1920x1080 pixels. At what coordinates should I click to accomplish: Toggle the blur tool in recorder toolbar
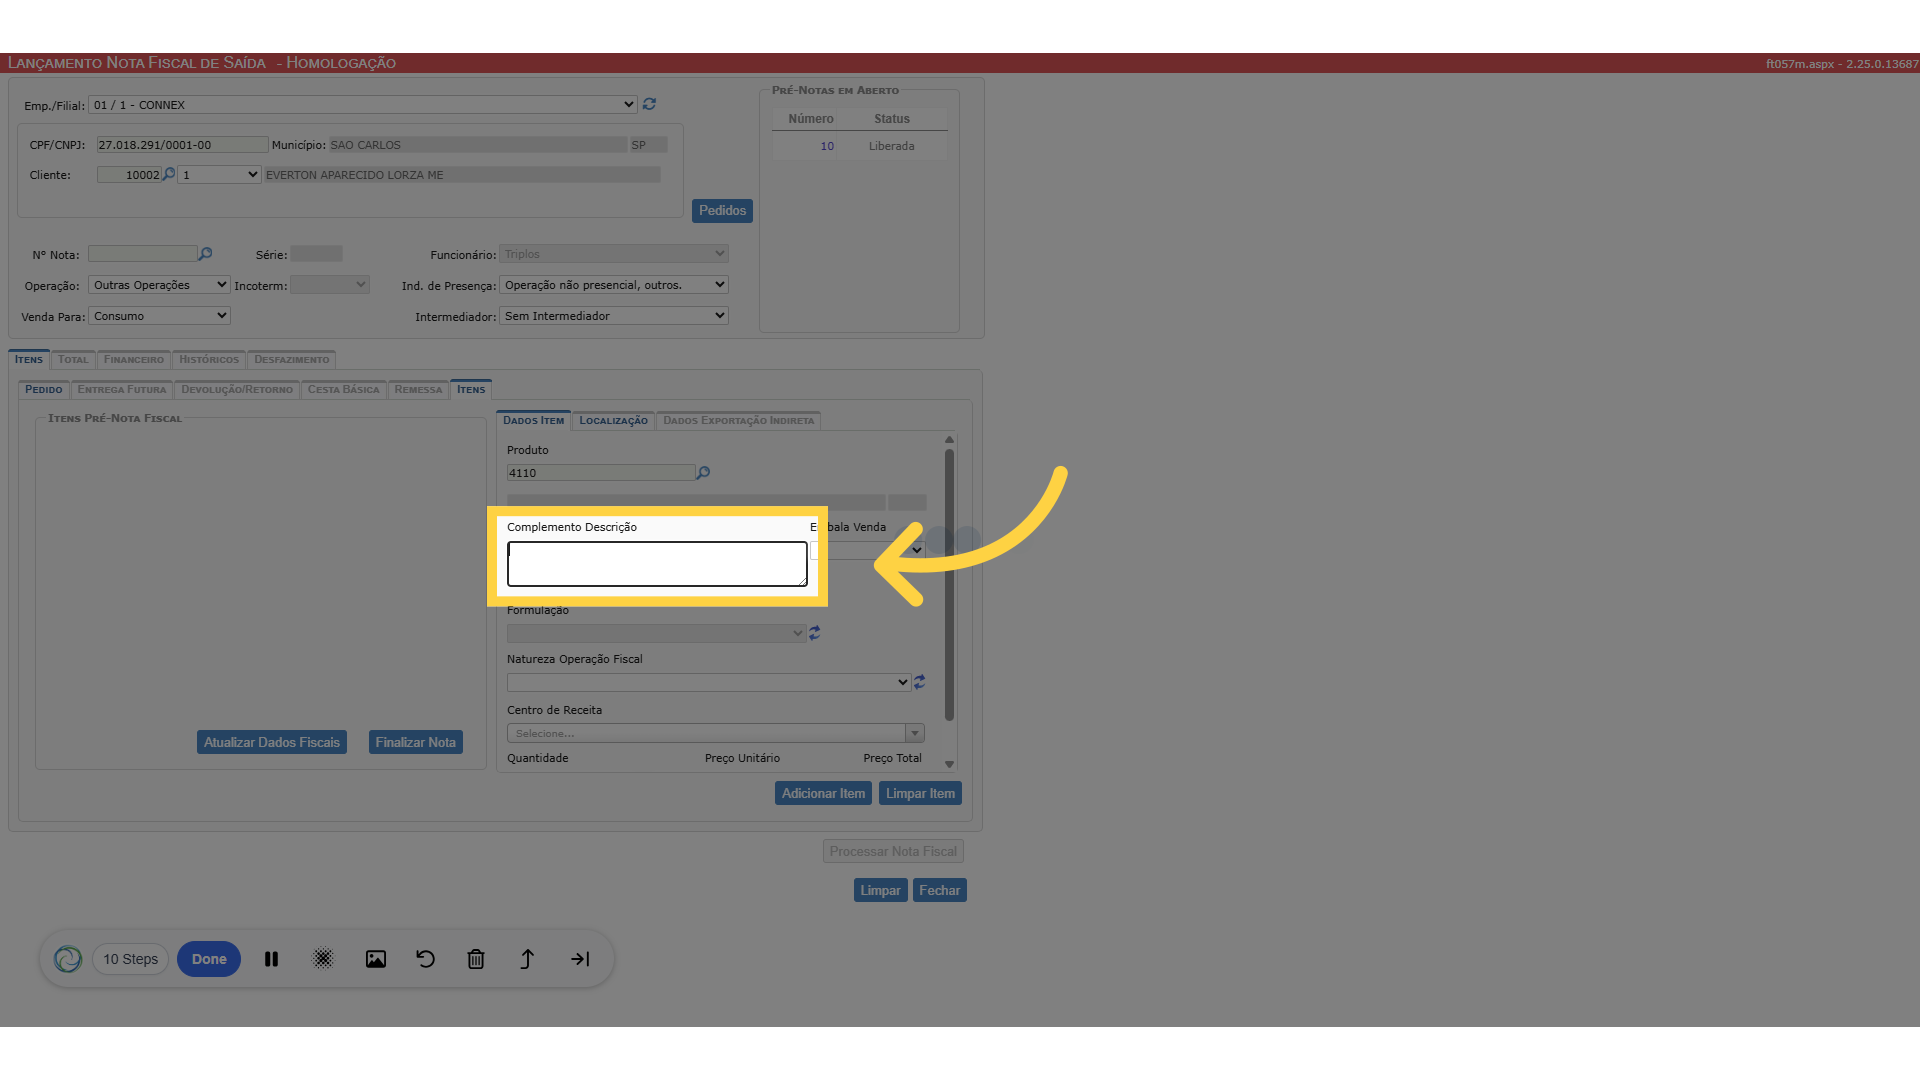[323, 959]
